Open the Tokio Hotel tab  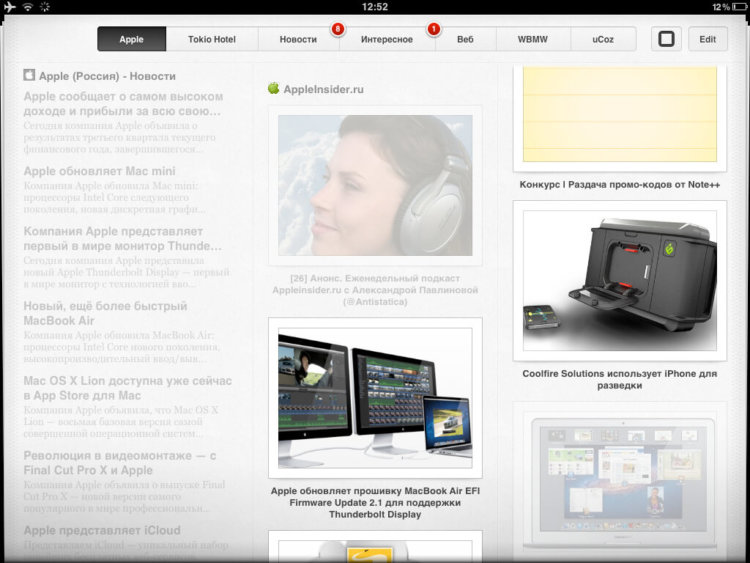click(212, 39)
